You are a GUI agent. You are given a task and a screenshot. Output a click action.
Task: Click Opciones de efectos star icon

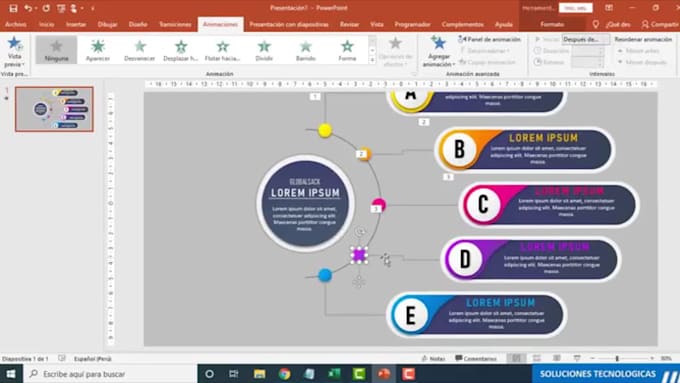coord(395,43)
